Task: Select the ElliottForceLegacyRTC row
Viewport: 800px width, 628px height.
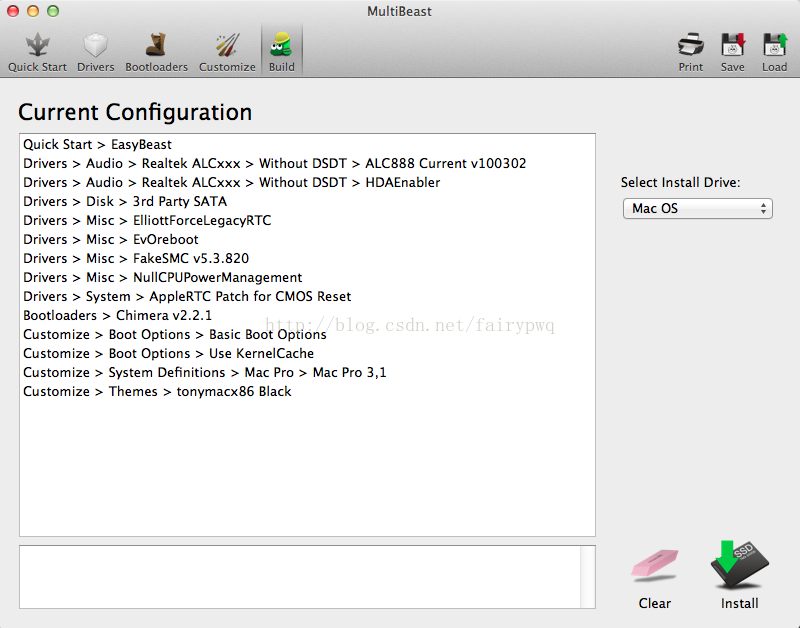Action: [307, 220]
